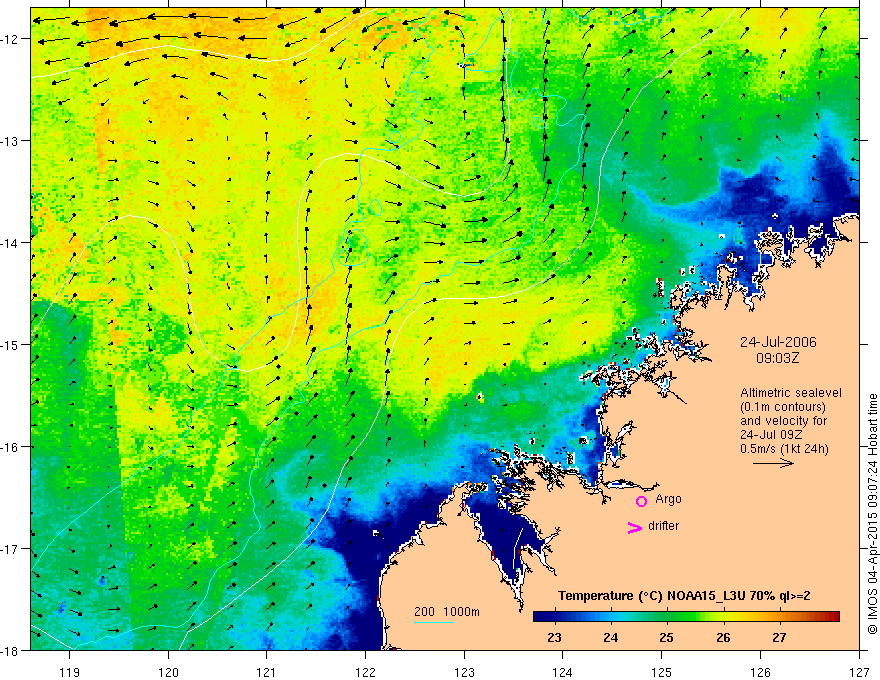The height and width of the screenshot is (680, 880).
Task: Click the longitude label 125
Action: click(662, 672)
